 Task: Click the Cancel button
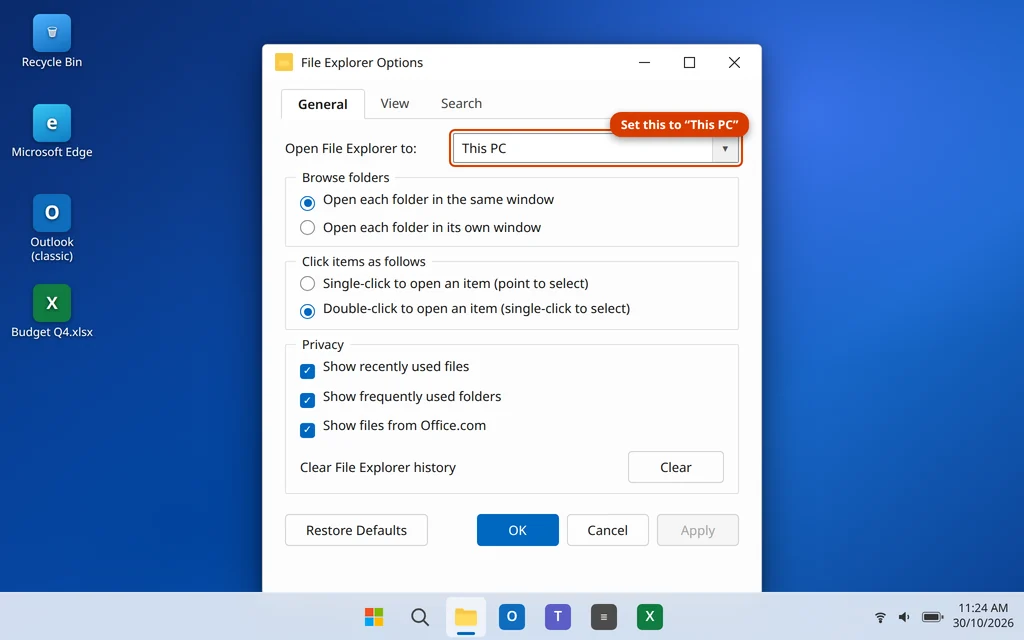pos(607,530)
